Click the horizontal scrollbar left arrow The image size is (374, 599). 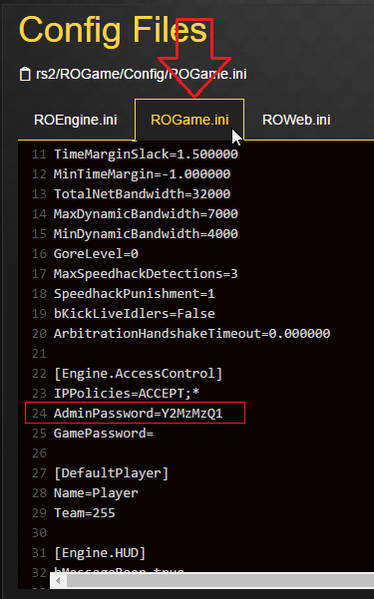pyautogui.click(x=58, y=581)
